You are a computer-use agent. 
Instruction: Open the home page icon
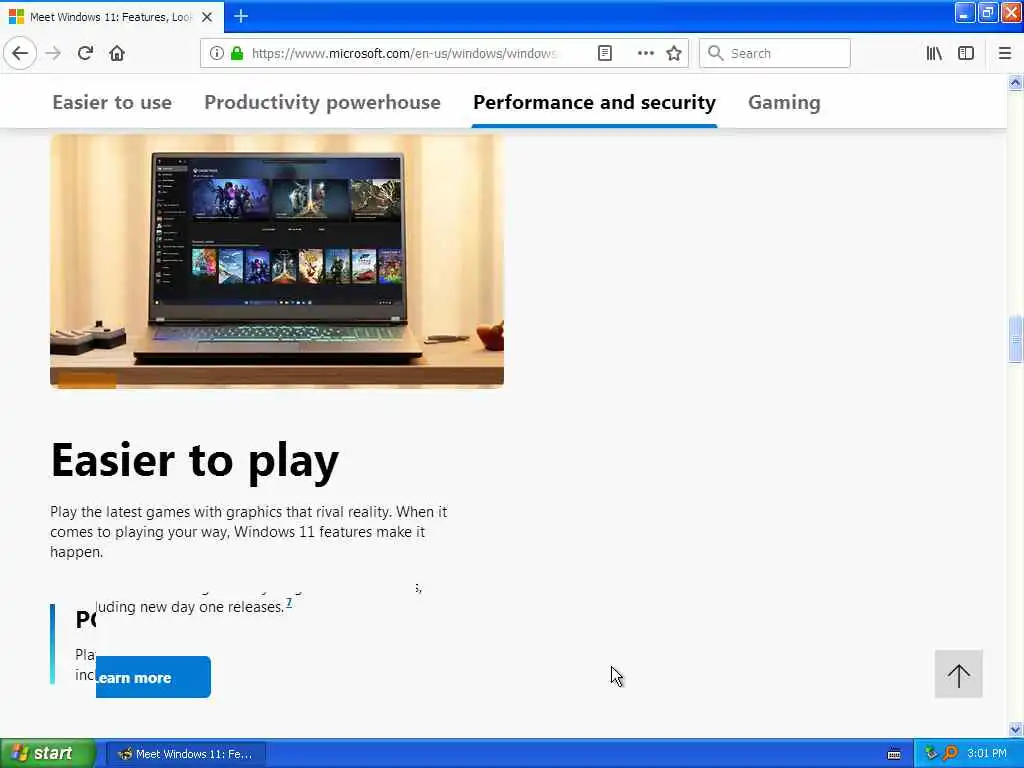coord(117,54)
